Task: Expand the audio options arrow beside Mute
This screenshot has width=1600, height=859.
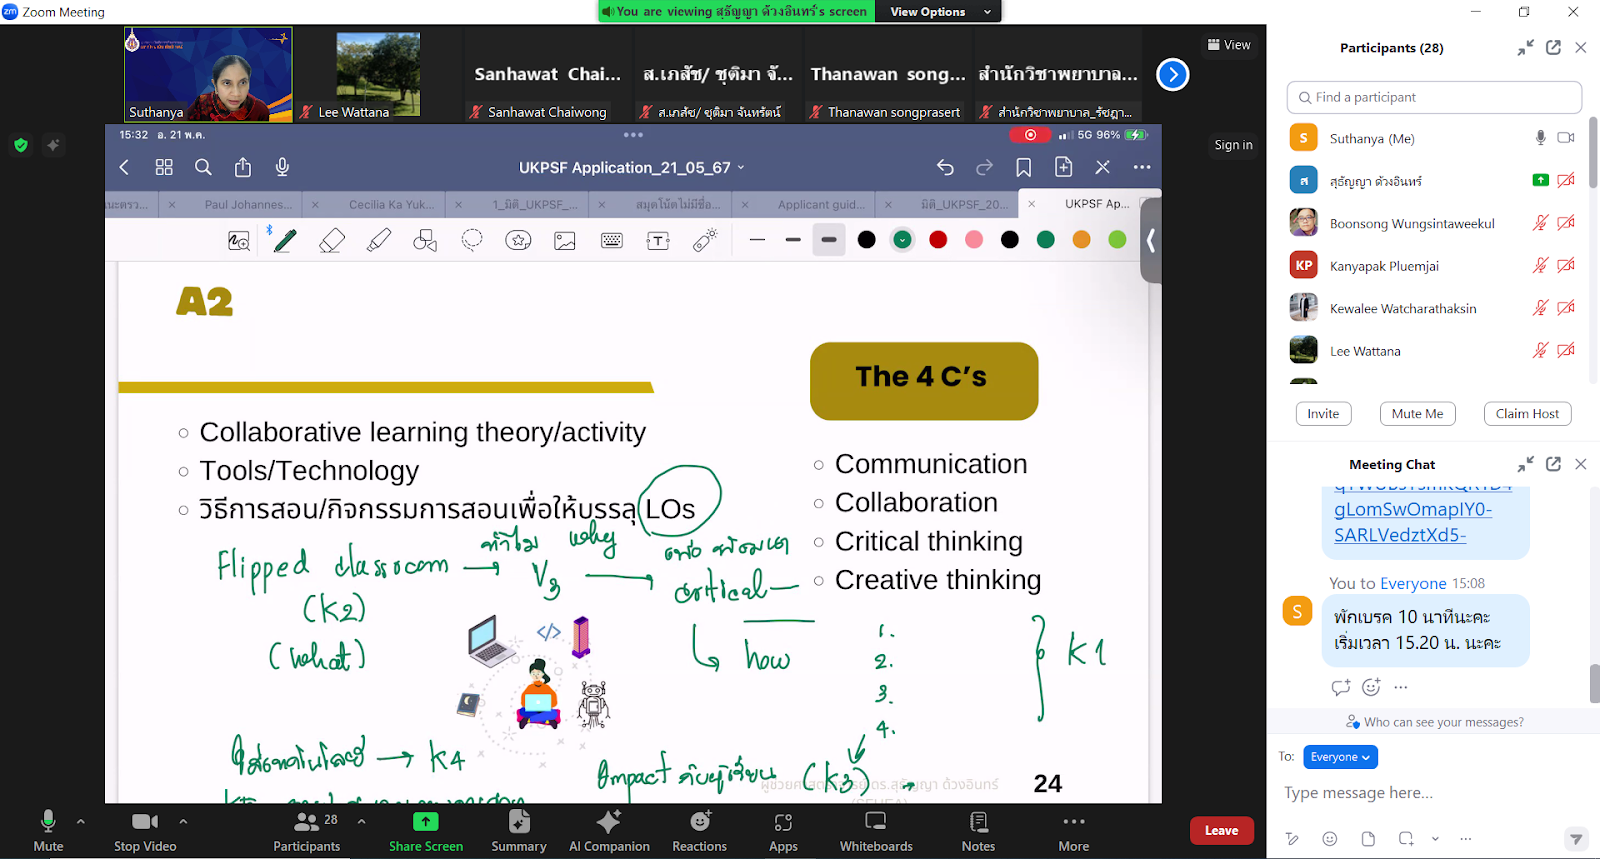Action: pyautogui.click(x=81, y=821)
